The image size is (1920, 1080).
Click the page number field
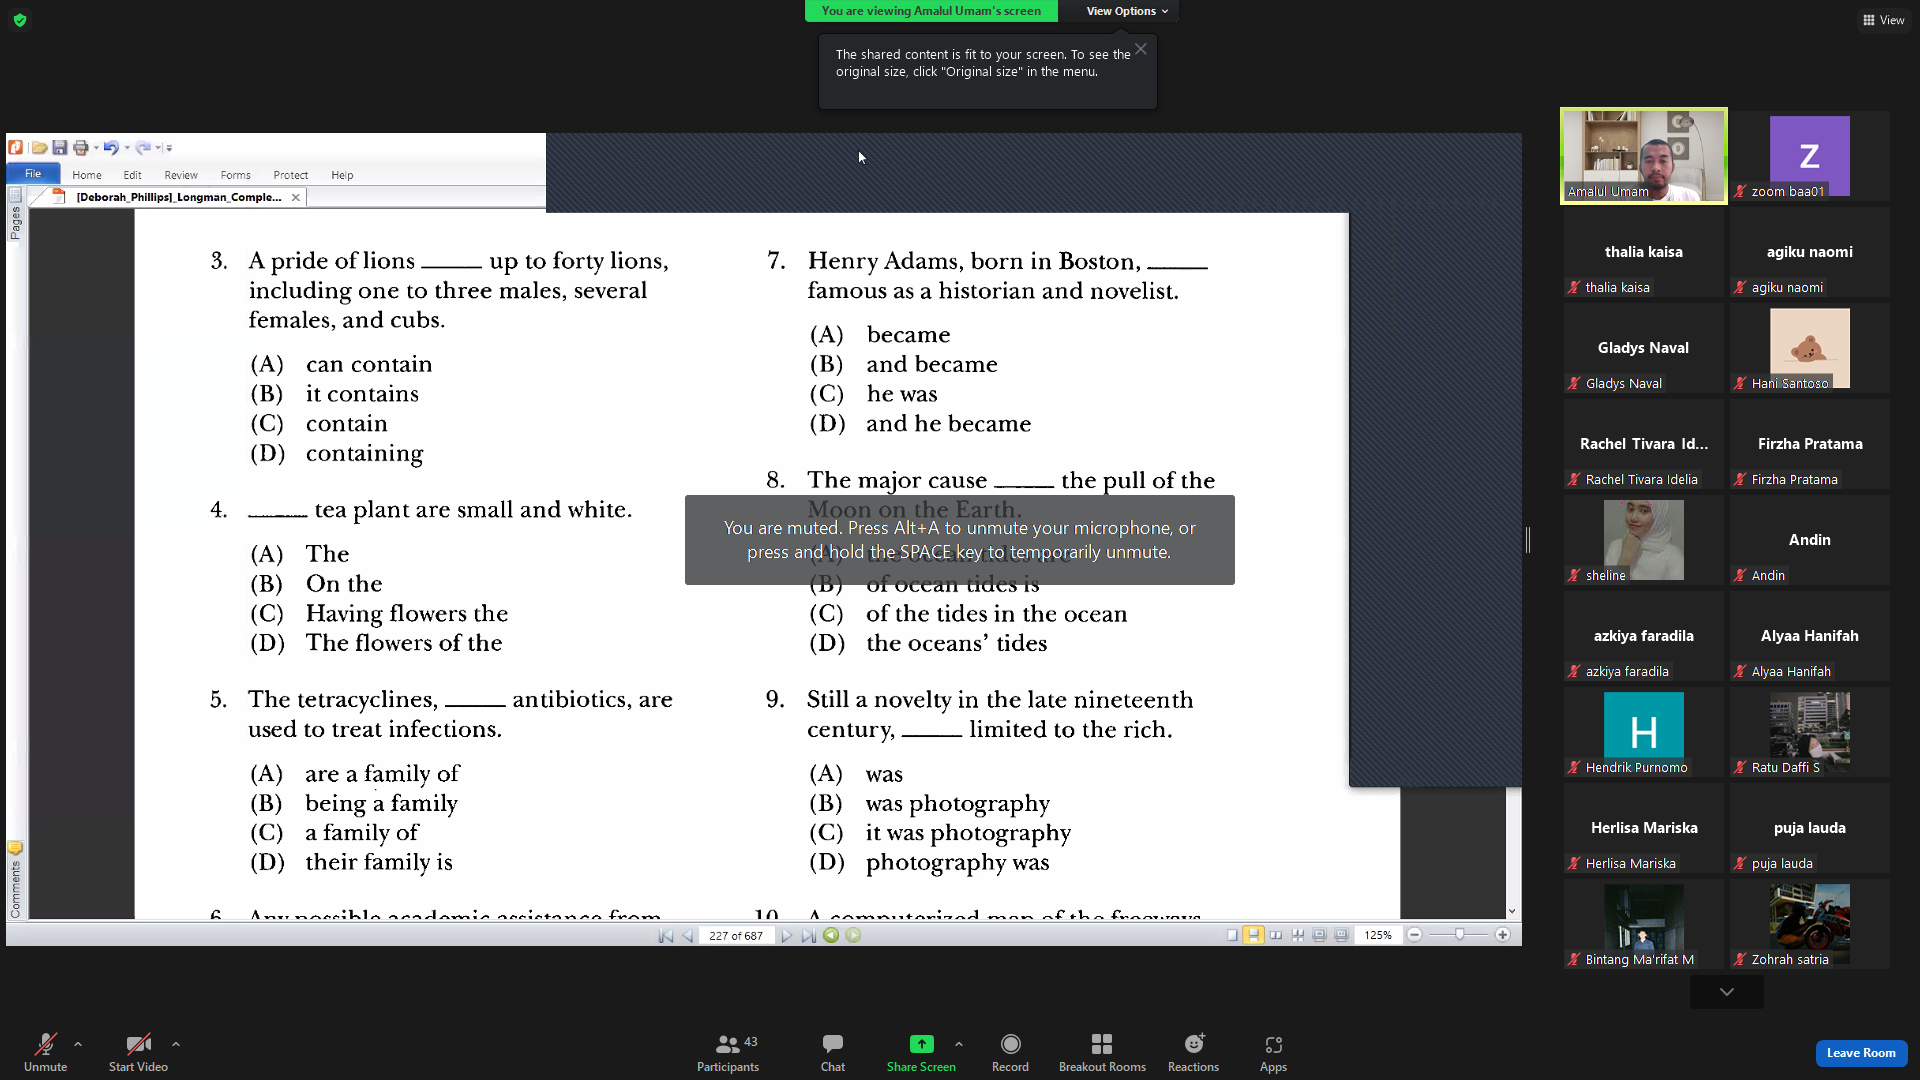pyautogui.click(x=736, y=936)
